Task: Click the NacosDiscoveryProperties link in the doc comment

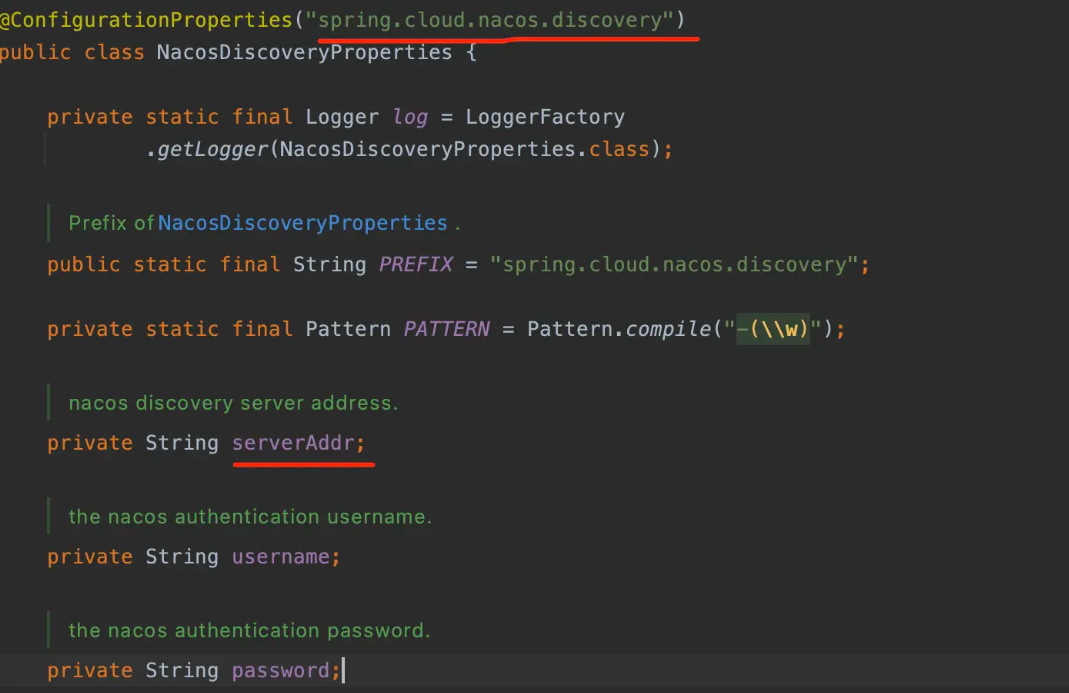Action: 302,223
